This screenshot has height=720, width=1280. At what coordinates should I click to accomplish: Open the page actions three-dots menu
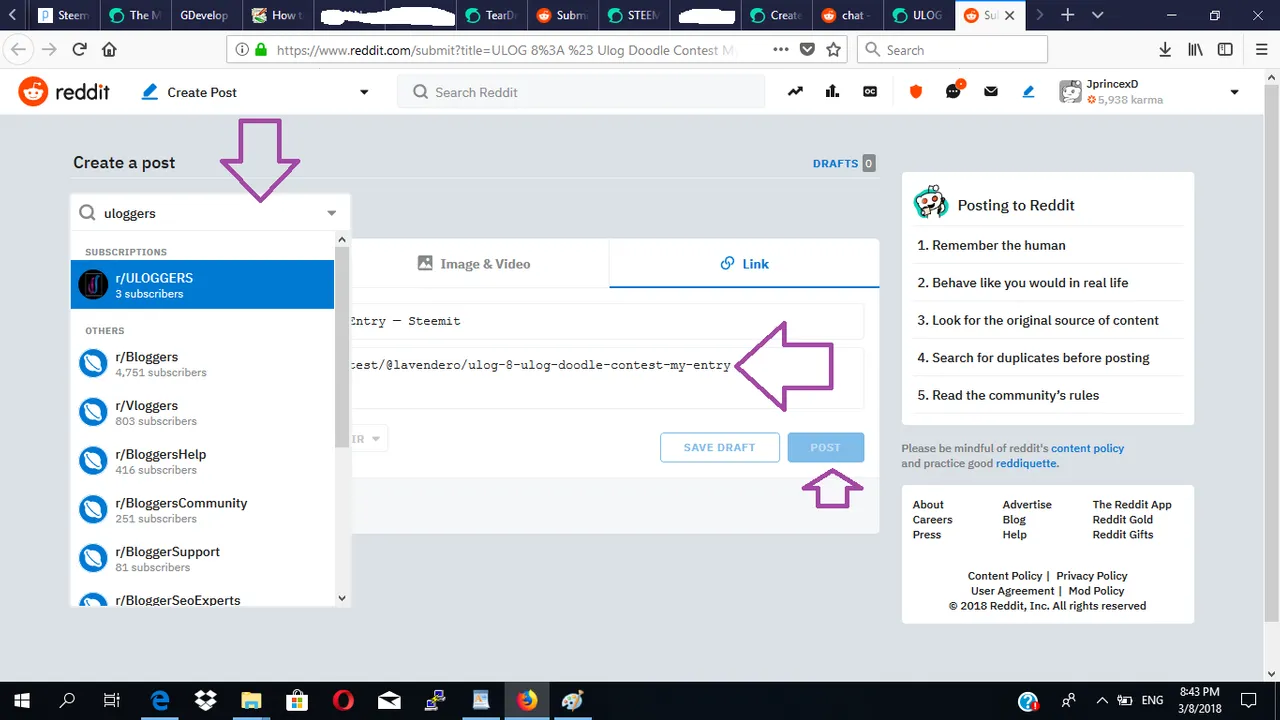(781, 49)
